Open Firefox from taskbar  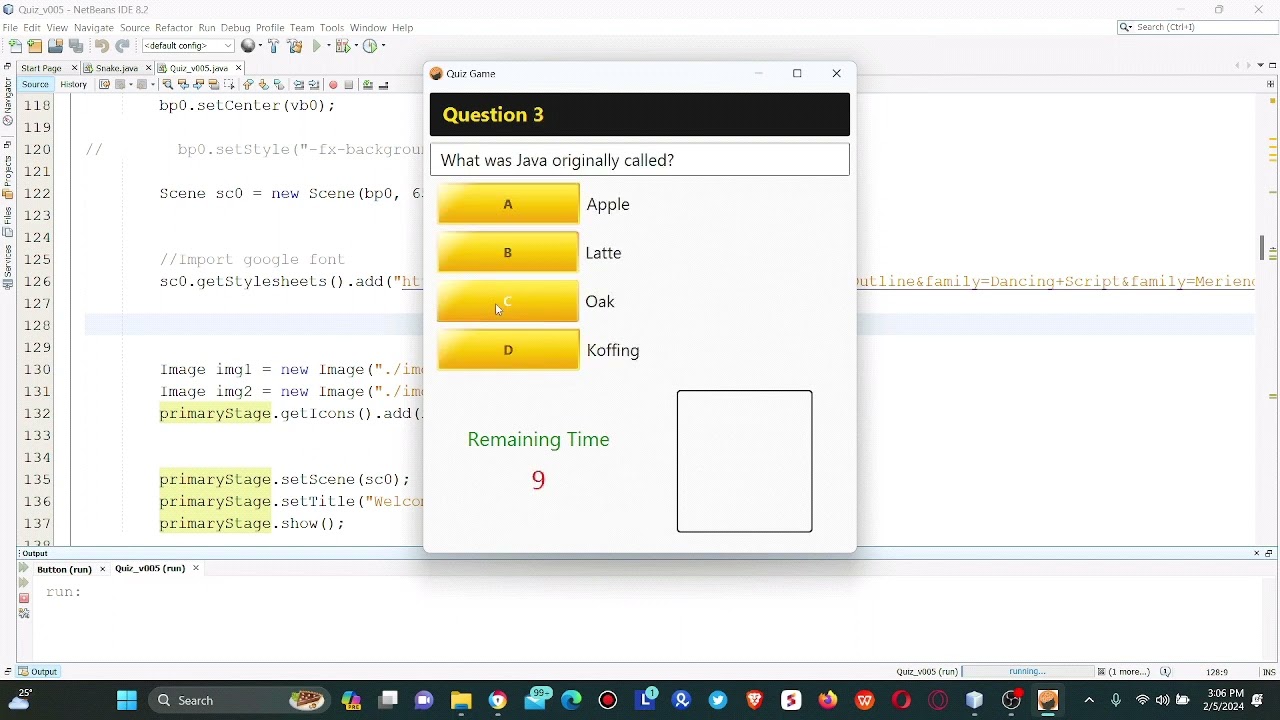[828, 700]
